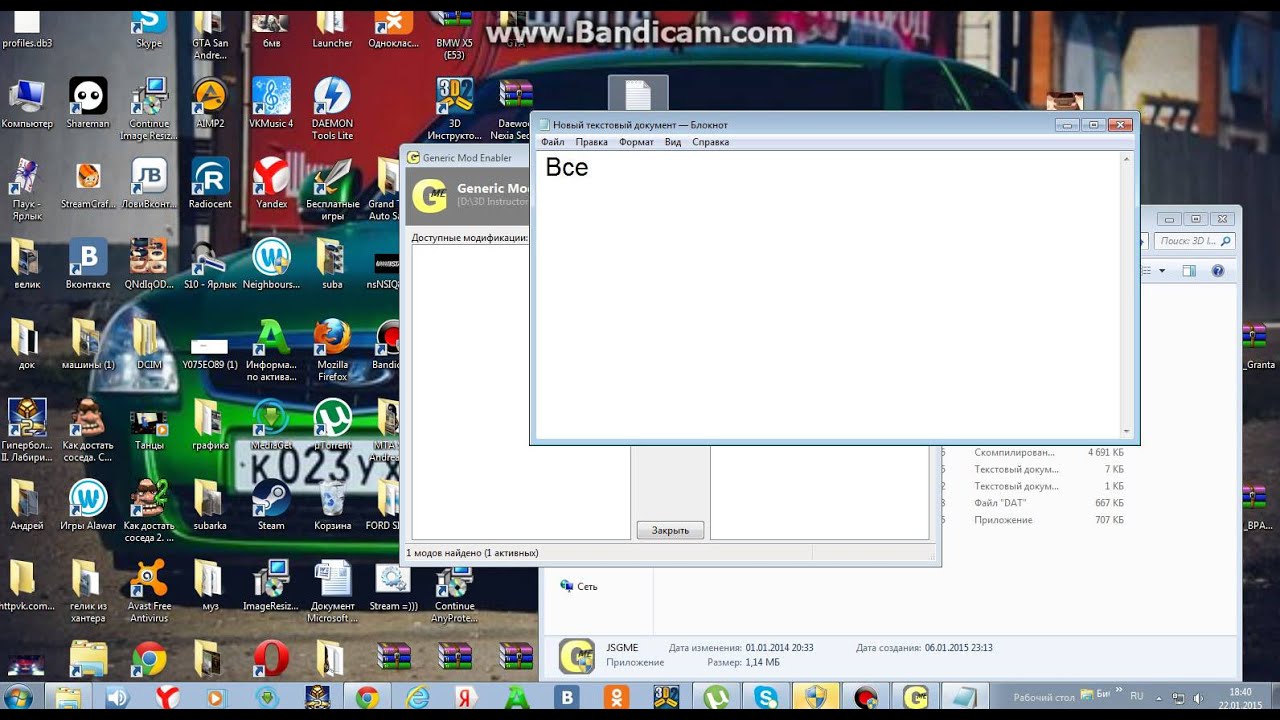Open Chrome from the taskbar

pos(367,698)
